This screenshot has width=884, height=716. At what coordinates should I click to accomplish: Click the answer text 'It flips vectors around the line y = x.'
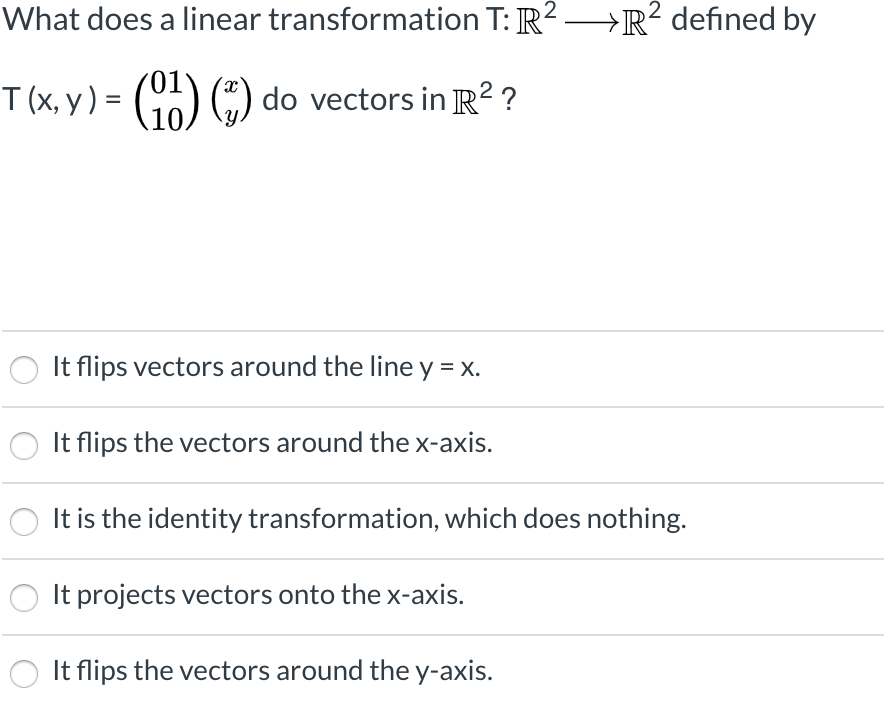click(265, 368)
